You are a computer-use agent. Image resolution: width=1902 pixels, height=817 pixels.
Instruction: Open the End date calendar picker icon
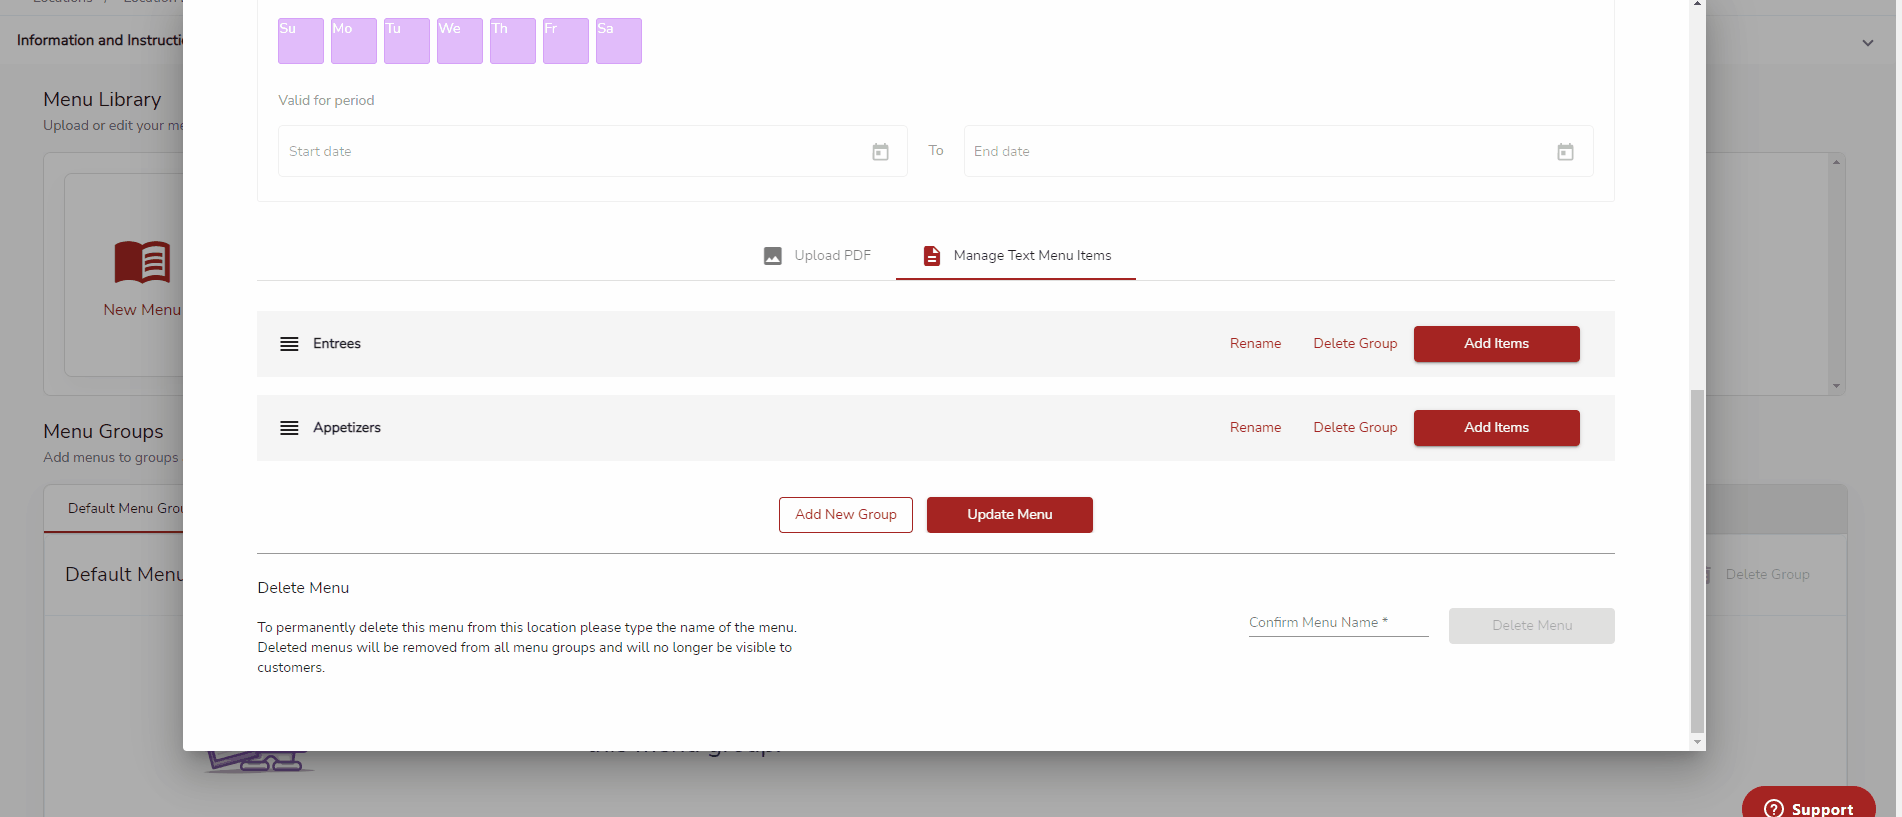coord(1565,152)
